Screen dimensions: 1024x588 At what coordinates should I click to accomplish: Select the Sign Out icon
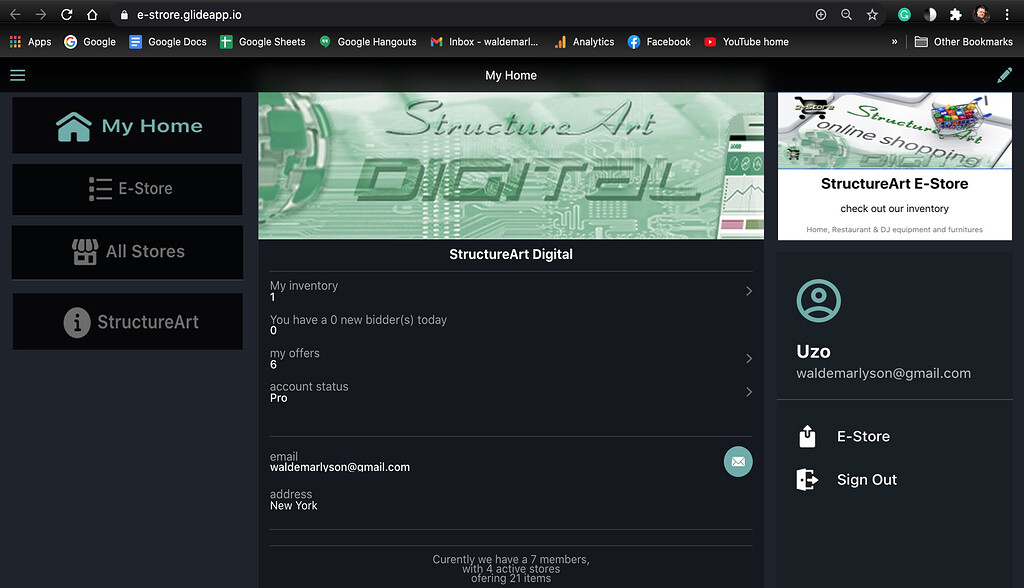(x=807, y=479)
